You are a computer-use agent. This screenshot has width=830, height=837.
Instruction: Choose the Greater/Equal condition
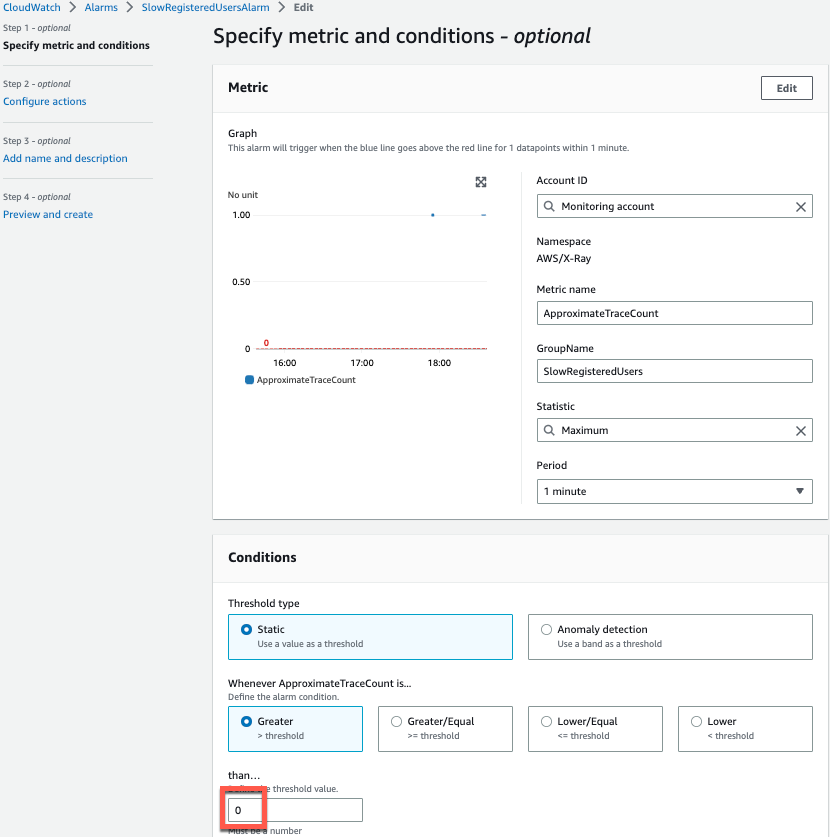[445, 729]
